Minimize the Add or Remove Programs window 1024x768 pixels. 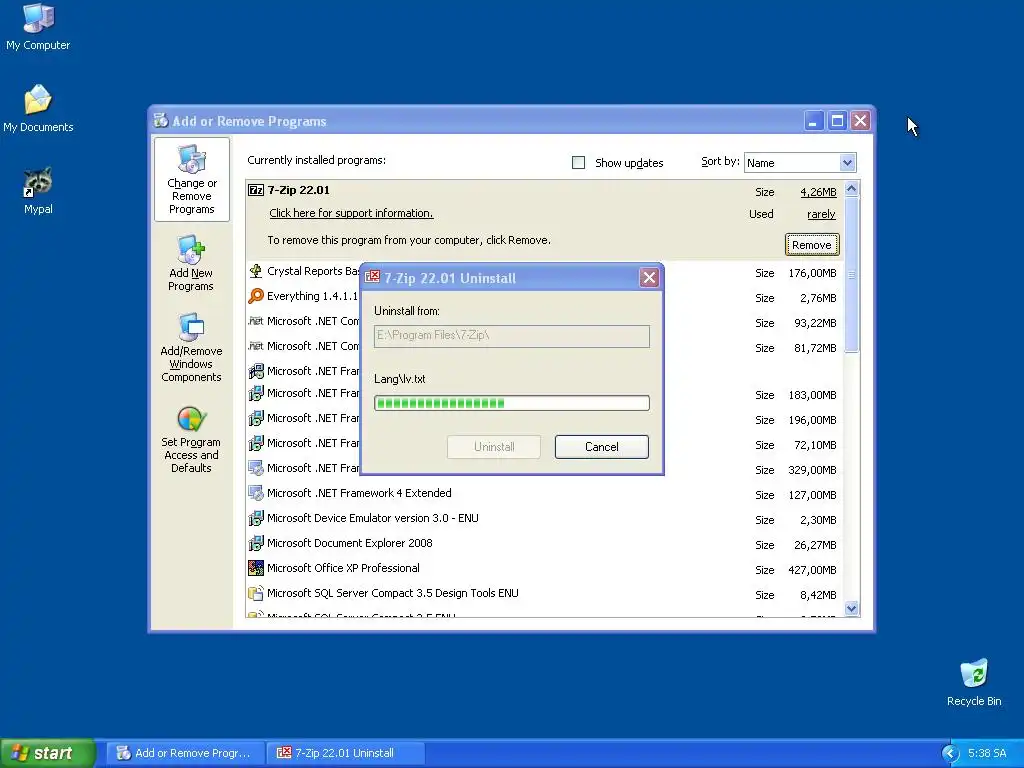point(814,121)
